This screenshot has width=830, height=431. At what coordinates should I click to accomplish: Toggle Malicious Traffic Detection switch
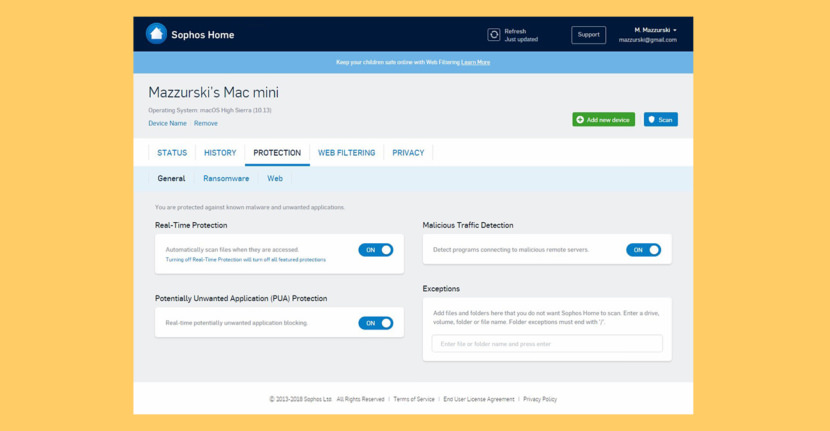pos(644,250)
